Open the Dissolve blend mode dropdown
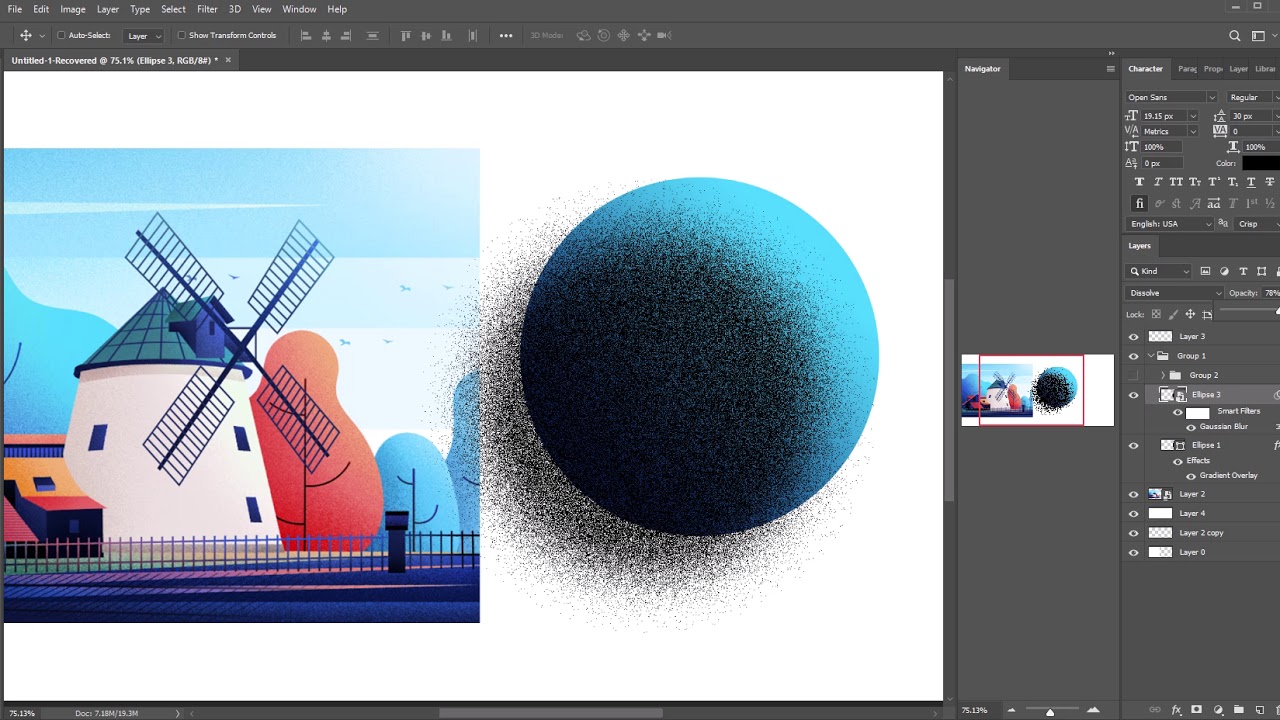This screenshot has width=1280, height=720. click(1175, 293)
